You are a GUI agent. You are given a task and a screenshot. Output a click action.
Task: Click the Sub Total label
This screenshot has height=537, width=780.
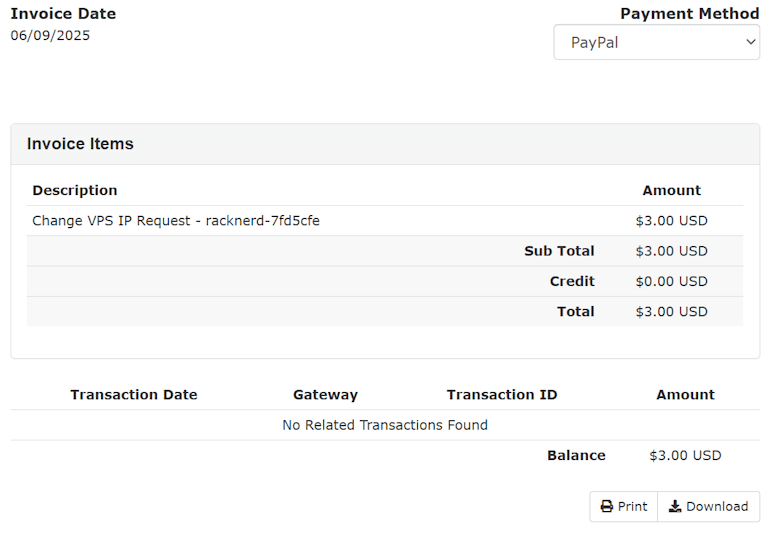[559, 251]
